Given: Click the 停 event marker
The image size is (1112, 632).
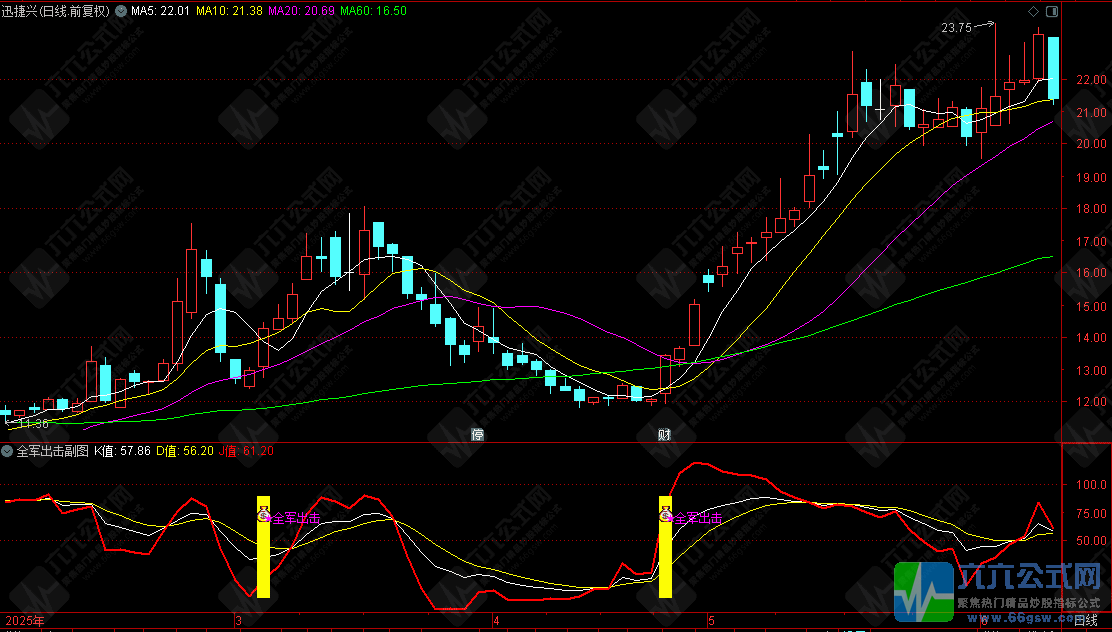Looking at the screenshot, I should 478,434.
